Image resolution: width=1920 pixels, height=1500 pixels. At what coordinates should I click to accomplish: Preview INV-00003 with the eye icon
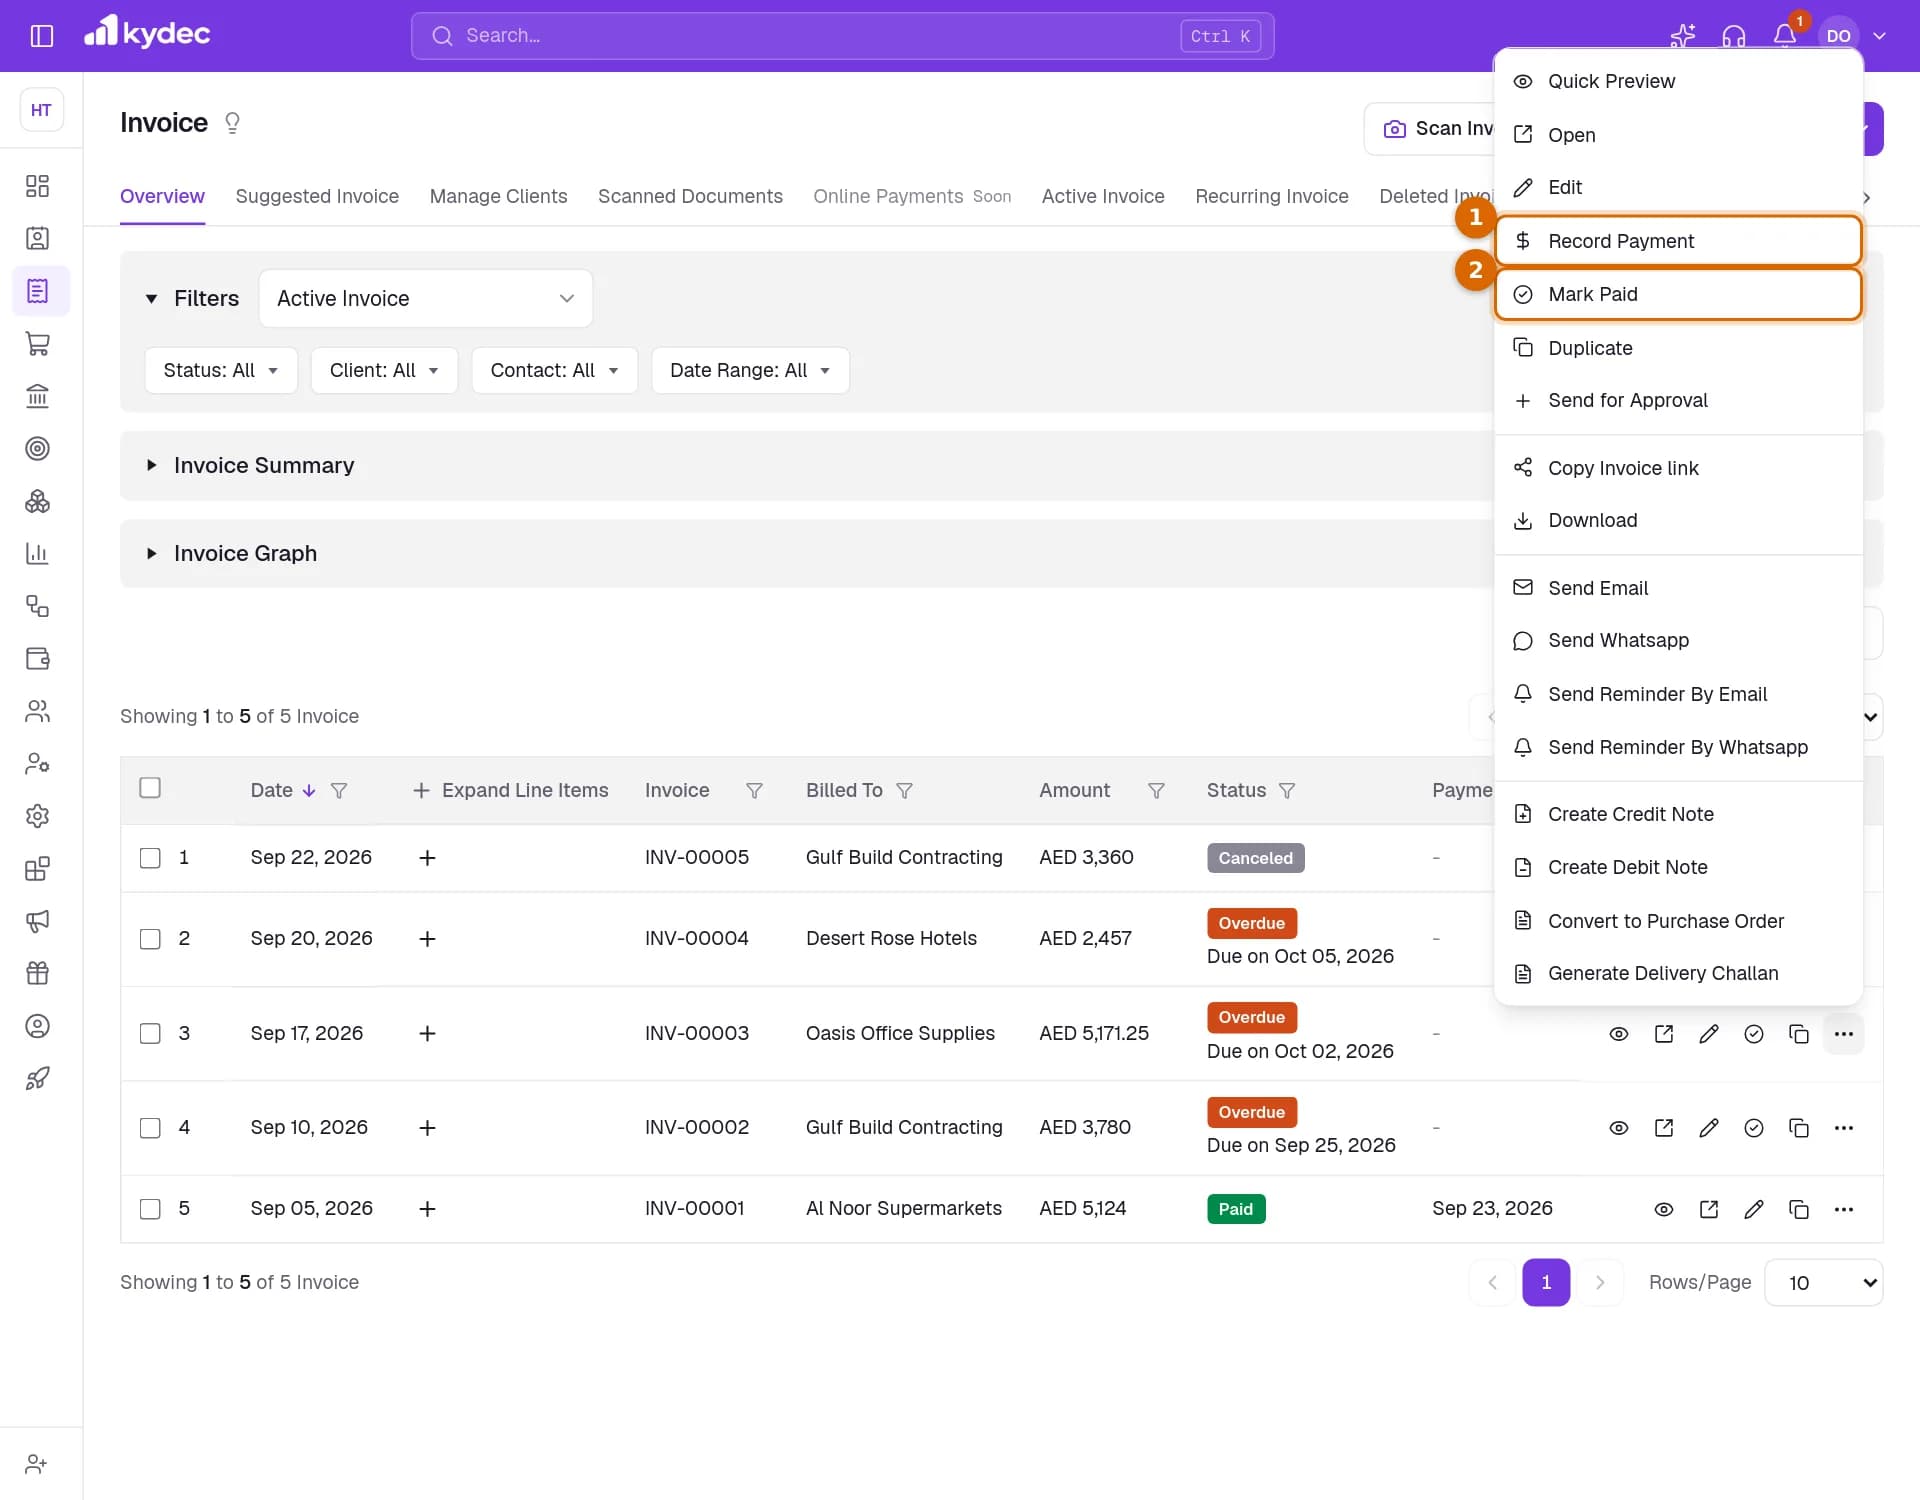coord(1618,1034)
